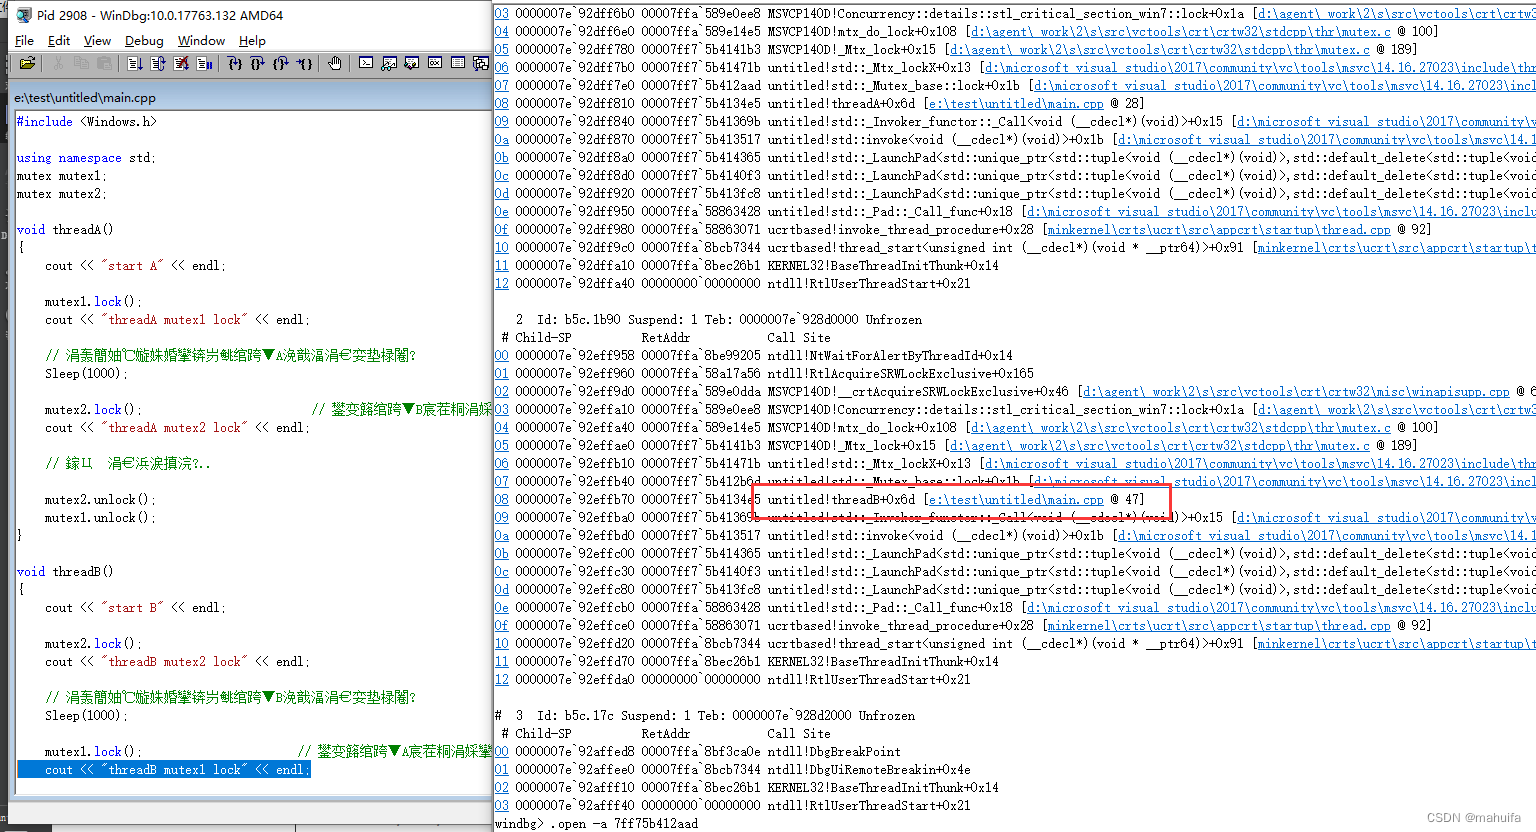
Task: Click thread 3 header 'Id: b5c.17c' line
Action: 704,716
